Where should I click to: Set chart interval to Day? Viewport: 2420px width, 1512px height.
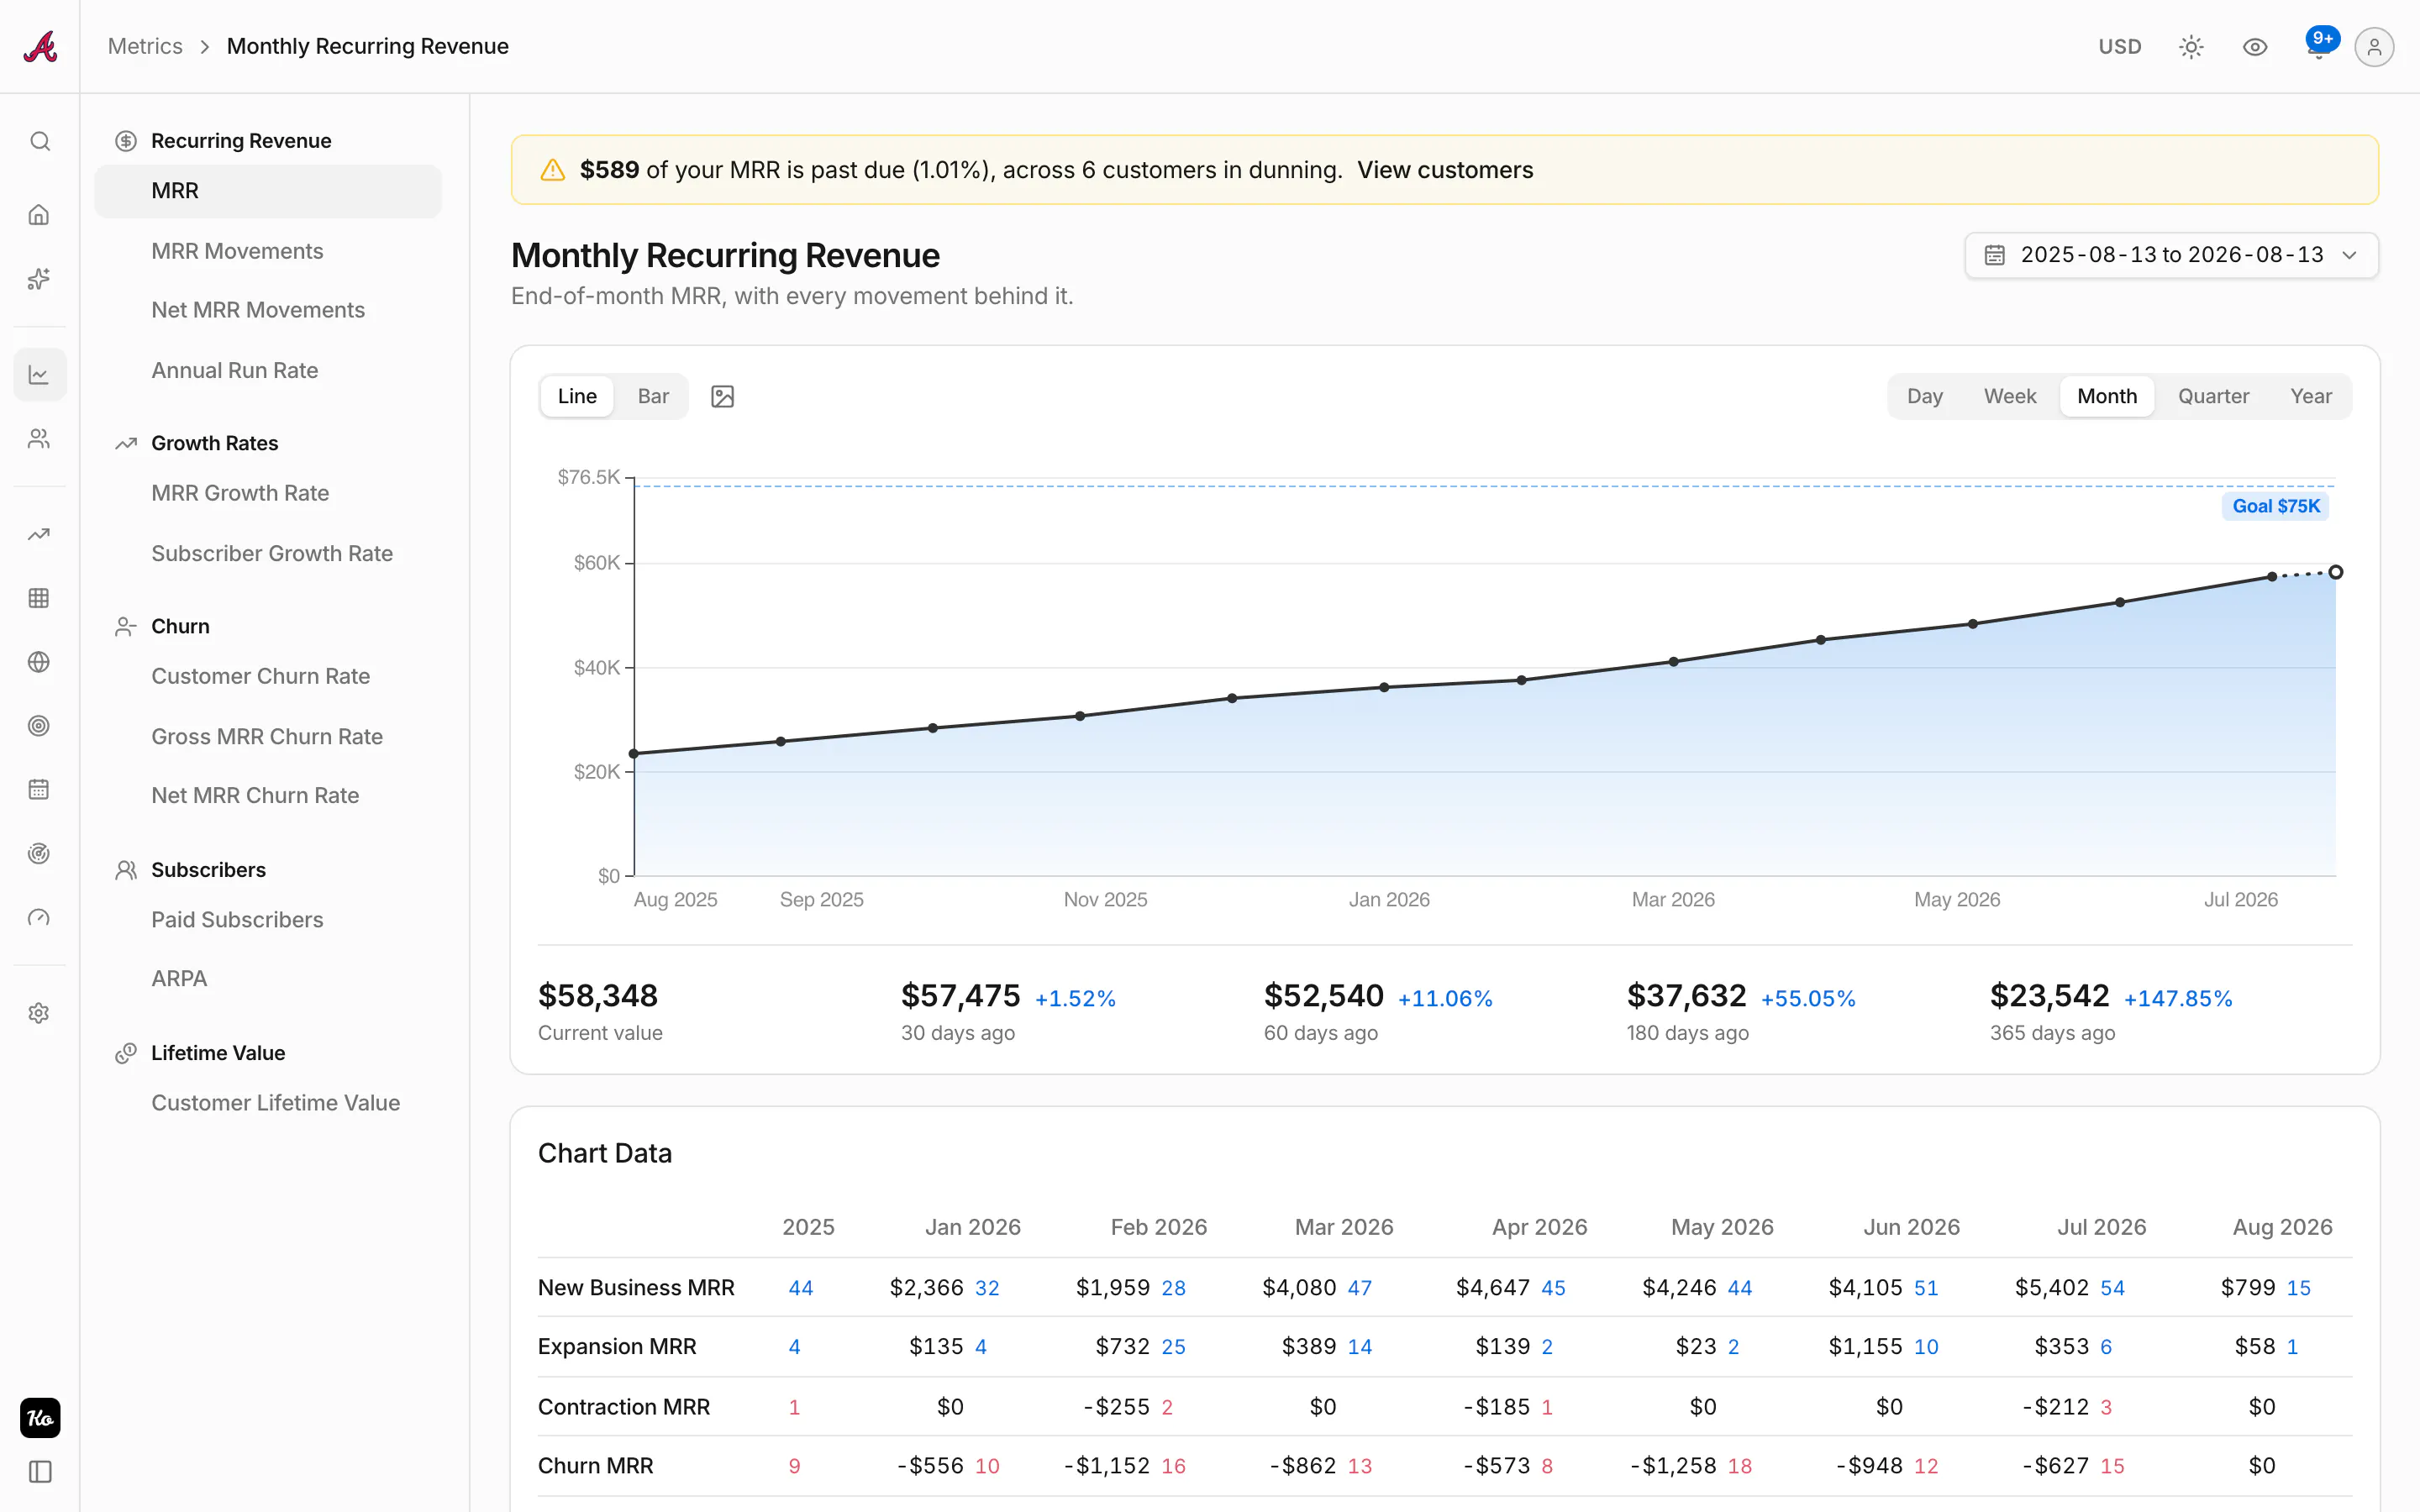(x=1924, y=396)
